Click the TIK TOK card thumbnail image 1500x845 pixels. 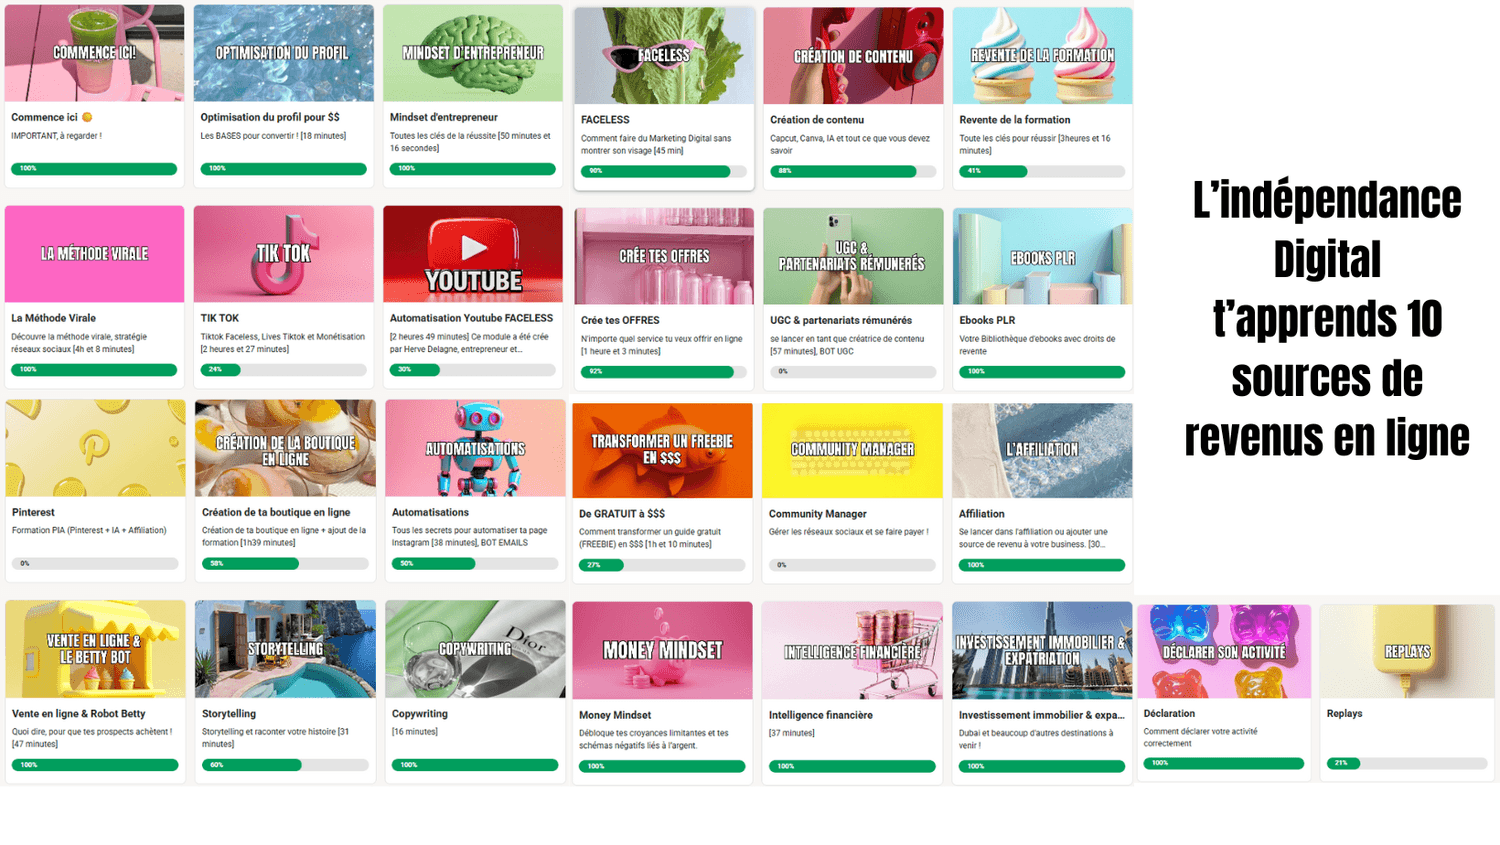coord(283,254)
